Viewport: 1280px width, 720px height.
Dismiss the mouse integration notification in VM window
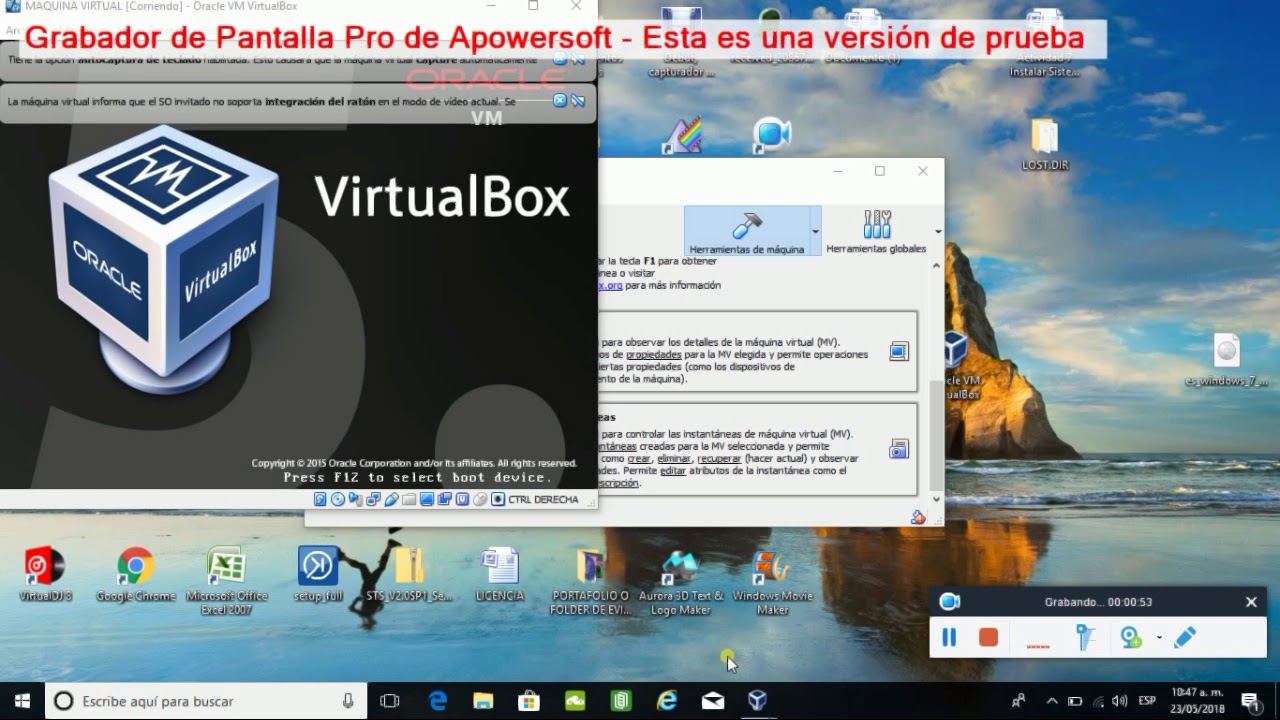tap(560, 100)
